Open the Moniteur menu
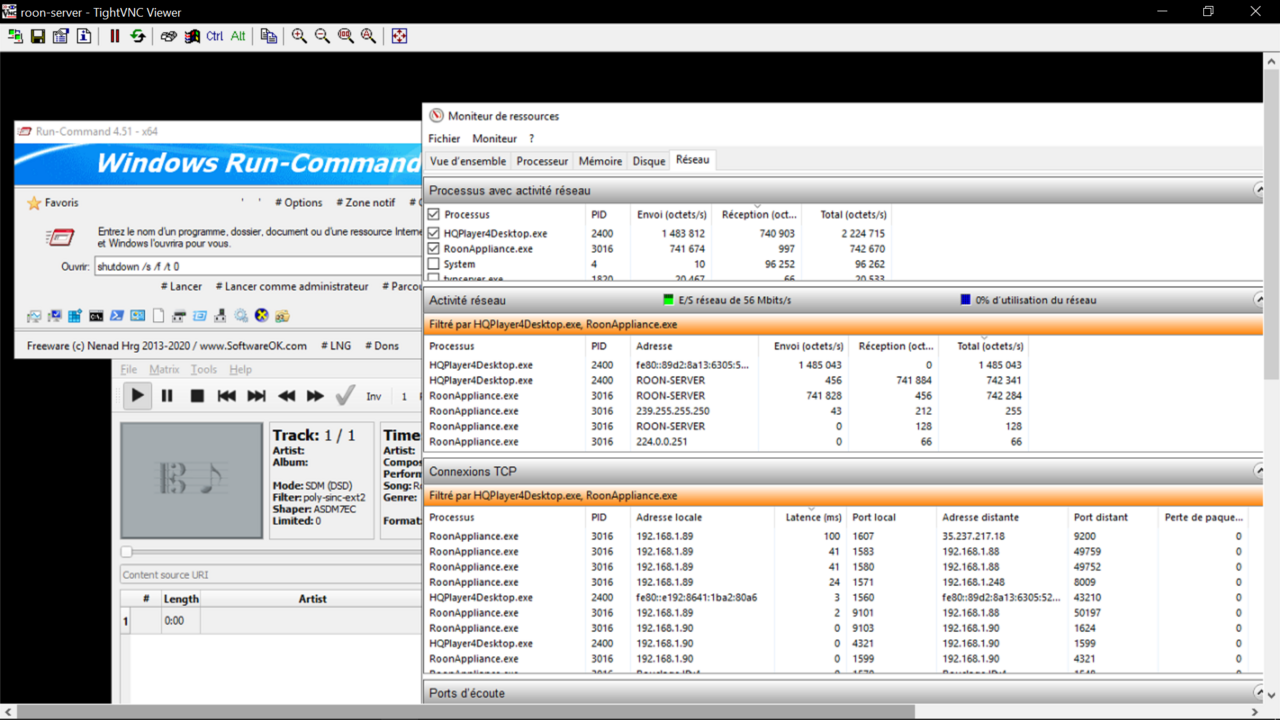The width and height of the screenshot is (1280, 720). click(495, 139)
